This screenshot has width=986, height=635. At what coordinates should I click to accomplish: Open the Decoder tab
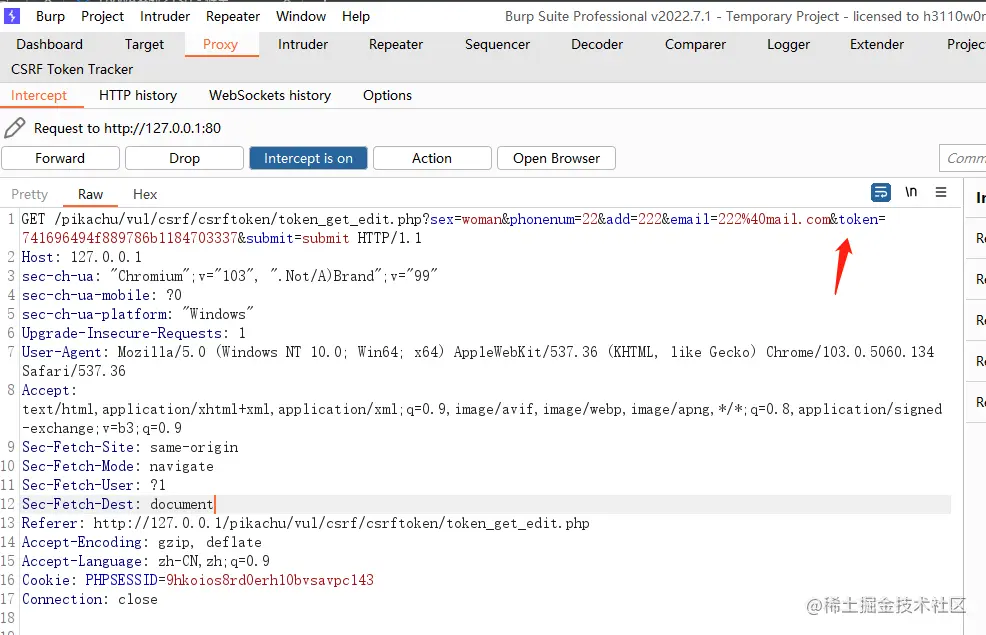tap(597, 44)
